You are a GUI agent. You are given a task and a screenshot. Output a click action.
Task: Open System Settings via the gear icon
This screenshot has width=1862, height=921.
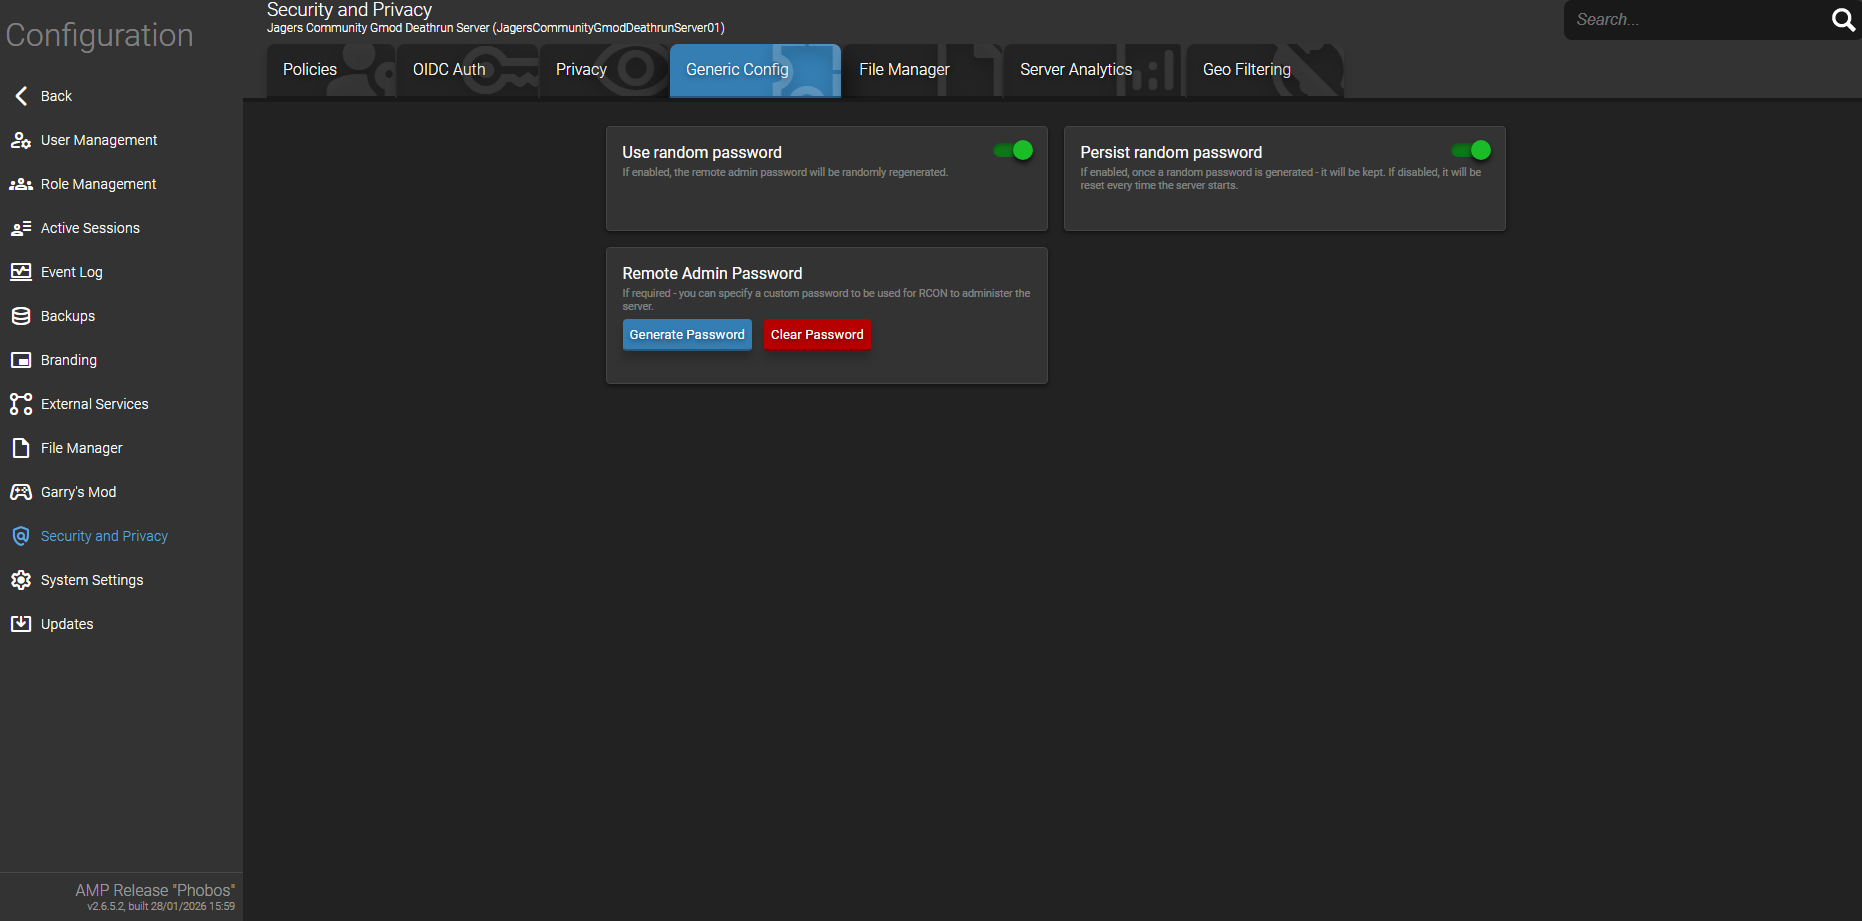(21, 580)
